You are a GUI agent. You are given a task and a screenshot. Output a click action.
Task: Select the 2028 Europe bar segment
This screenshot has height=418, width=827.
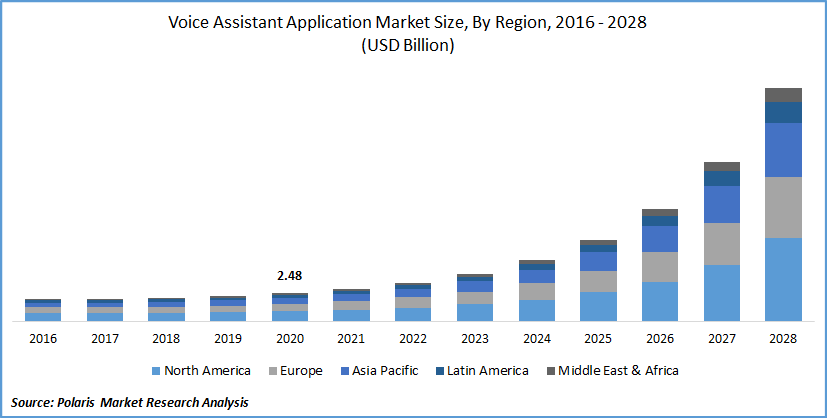783,207
